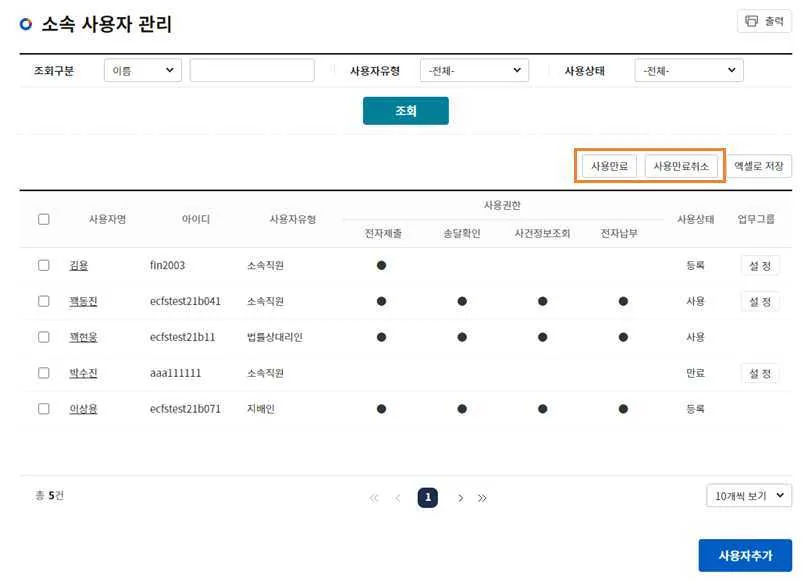Open user name link for fin2003
This screenshot has width=804, height=582.
point(78,266)
